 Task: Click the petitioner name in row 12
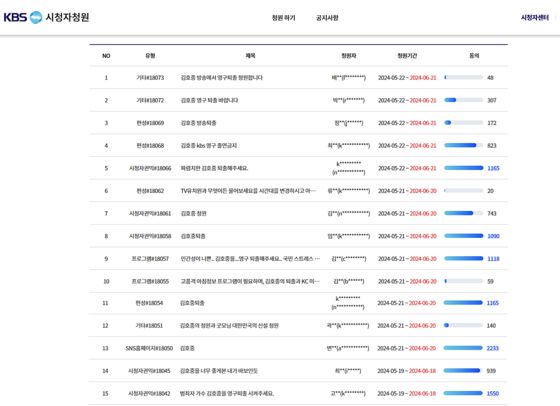[348, 326]
